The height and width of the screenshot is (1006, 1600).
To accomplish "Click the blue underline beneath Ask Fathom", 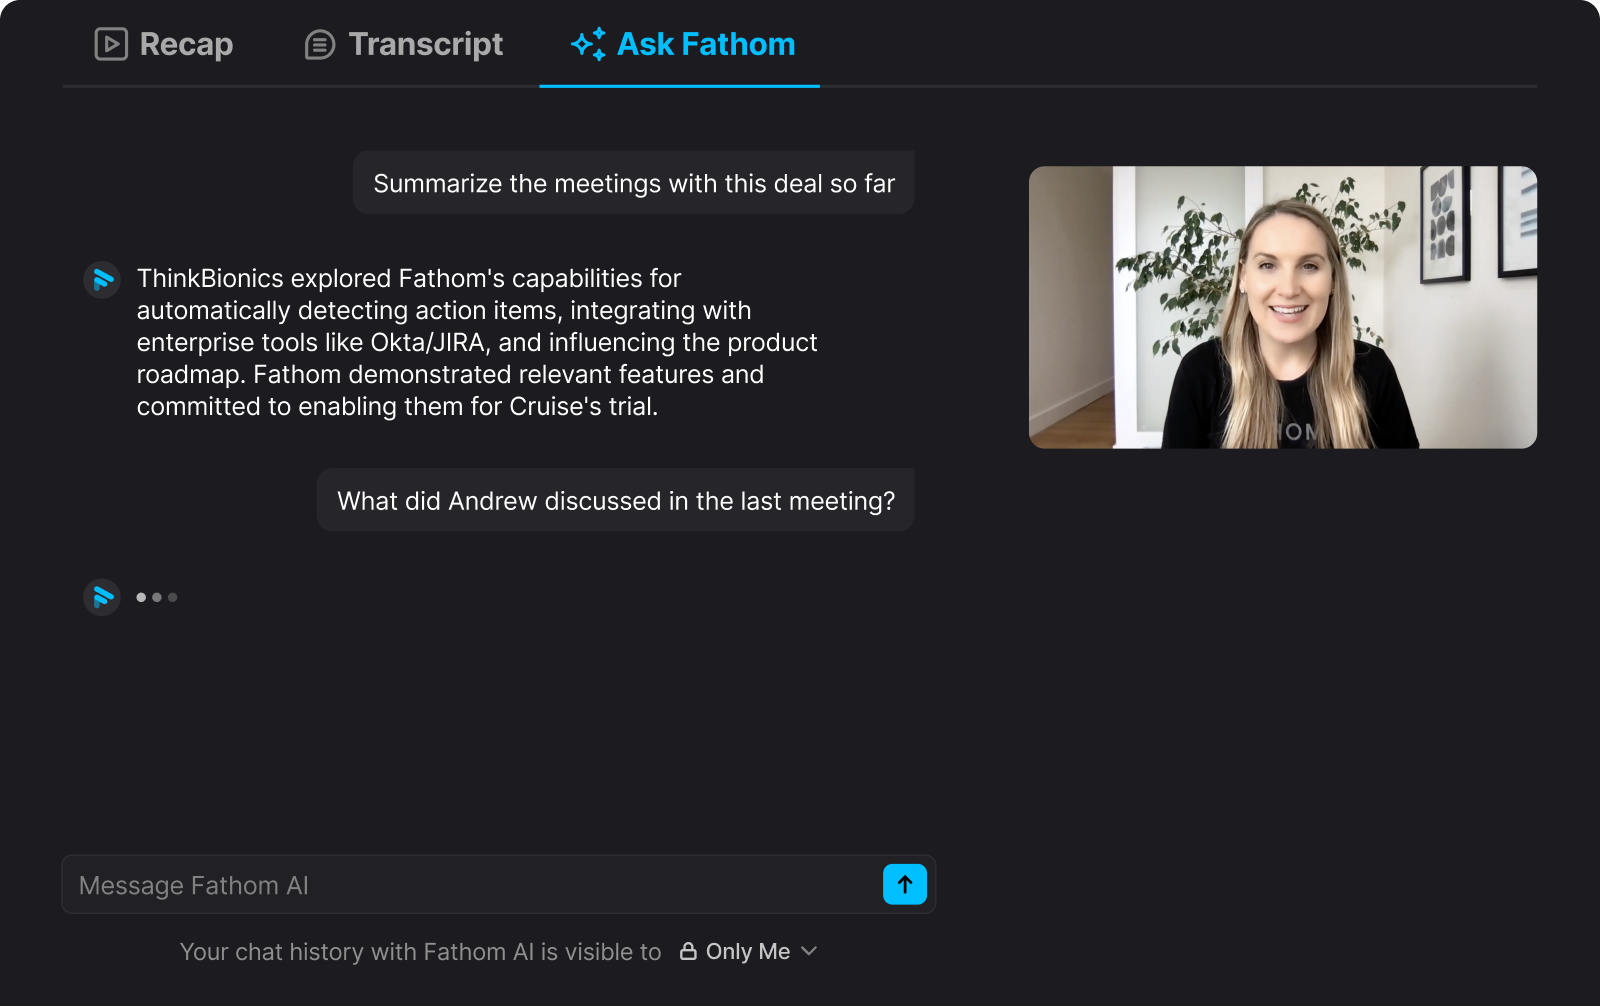I will click(x=679, y=86).
